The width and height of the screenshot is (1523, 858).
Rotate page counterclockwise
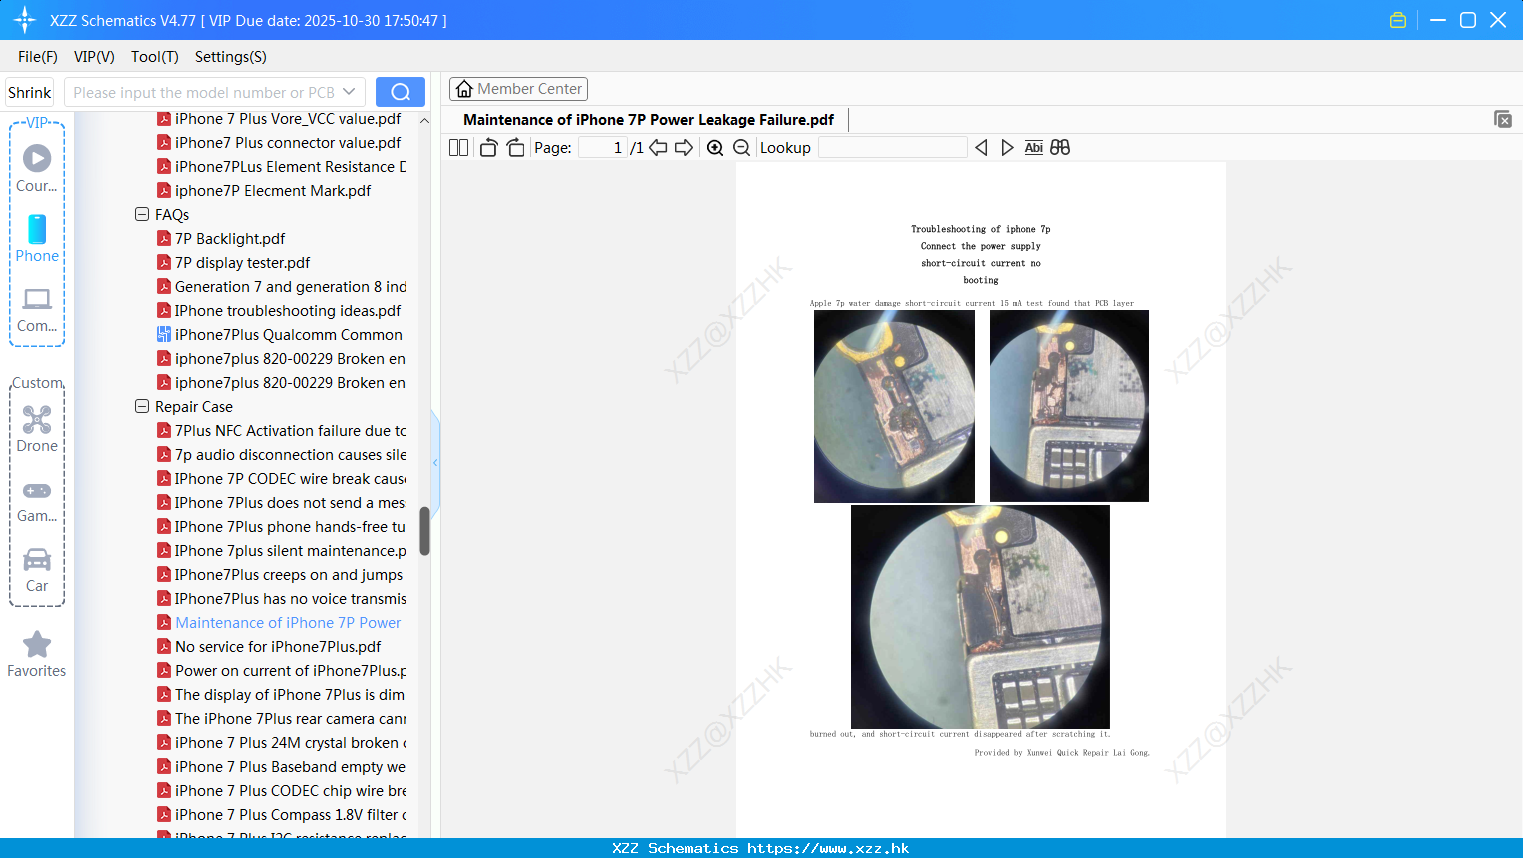coord(488,147)
